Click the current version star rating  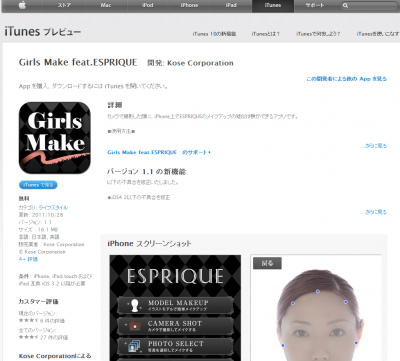click(28, 321)
